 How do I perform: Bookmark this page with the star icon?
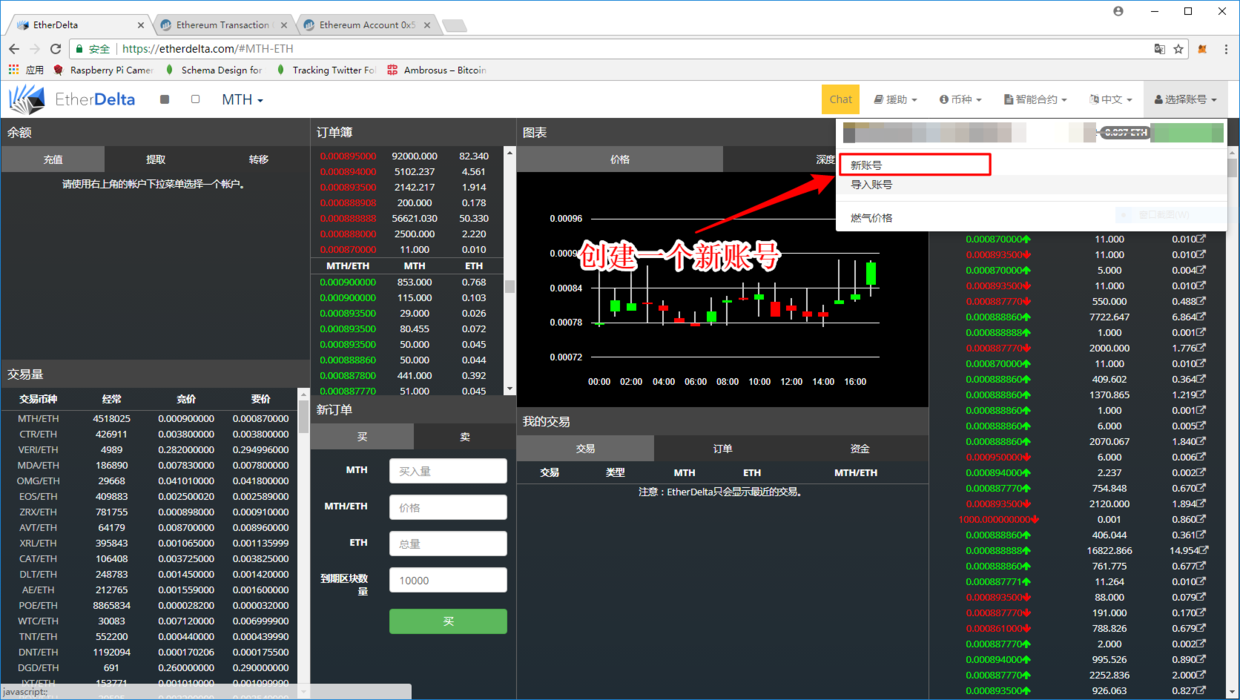click(x=1179, y=48)
